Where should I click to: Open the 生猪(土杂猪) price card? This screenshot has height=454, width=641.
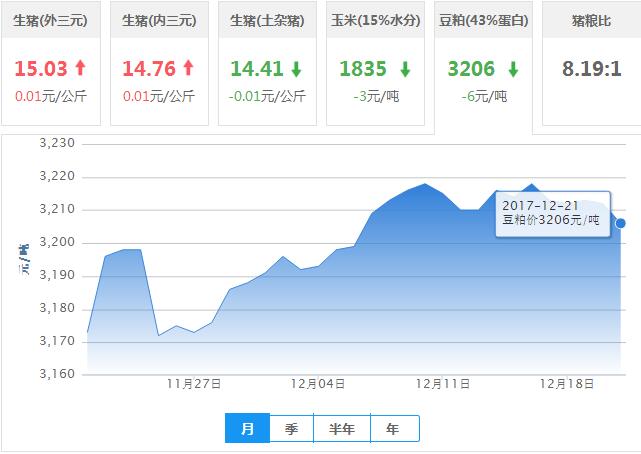(267, 63)
